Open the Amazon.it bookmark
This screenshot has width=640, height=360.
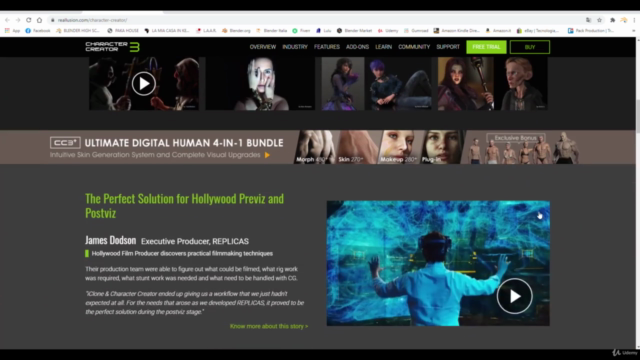498,31
